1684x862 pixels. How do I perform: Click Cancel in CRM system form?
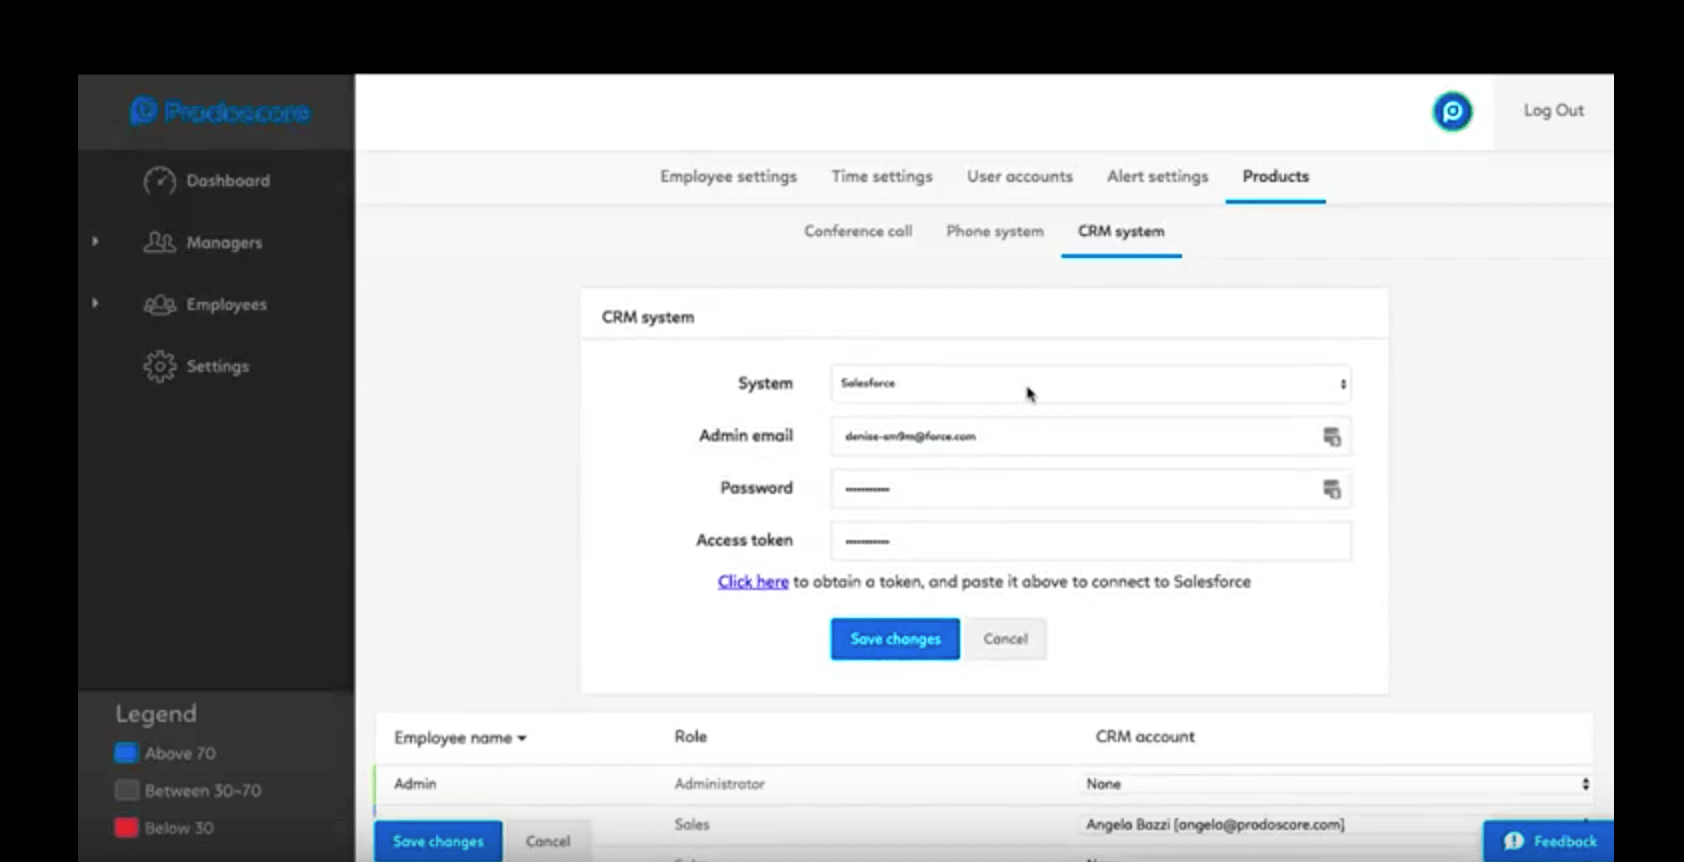[1005, 639]
